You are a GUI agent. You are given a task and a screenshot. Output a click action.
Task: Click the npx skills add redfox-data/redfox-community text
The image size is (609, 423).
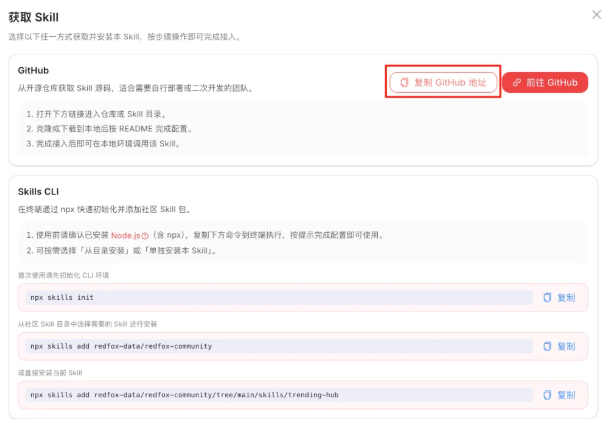tap(121, 346)
